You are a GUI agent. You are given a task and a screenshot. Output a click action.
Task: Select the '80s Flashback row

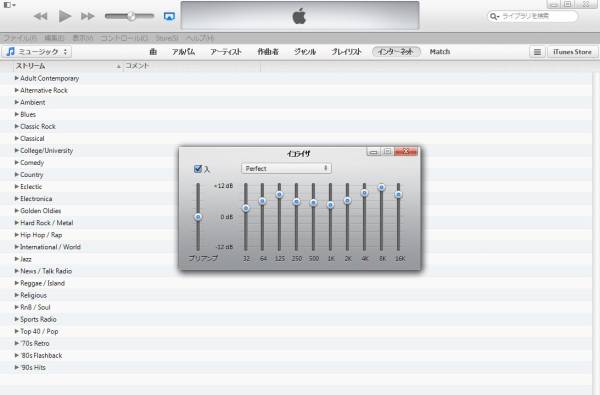[x=297, y=356]
